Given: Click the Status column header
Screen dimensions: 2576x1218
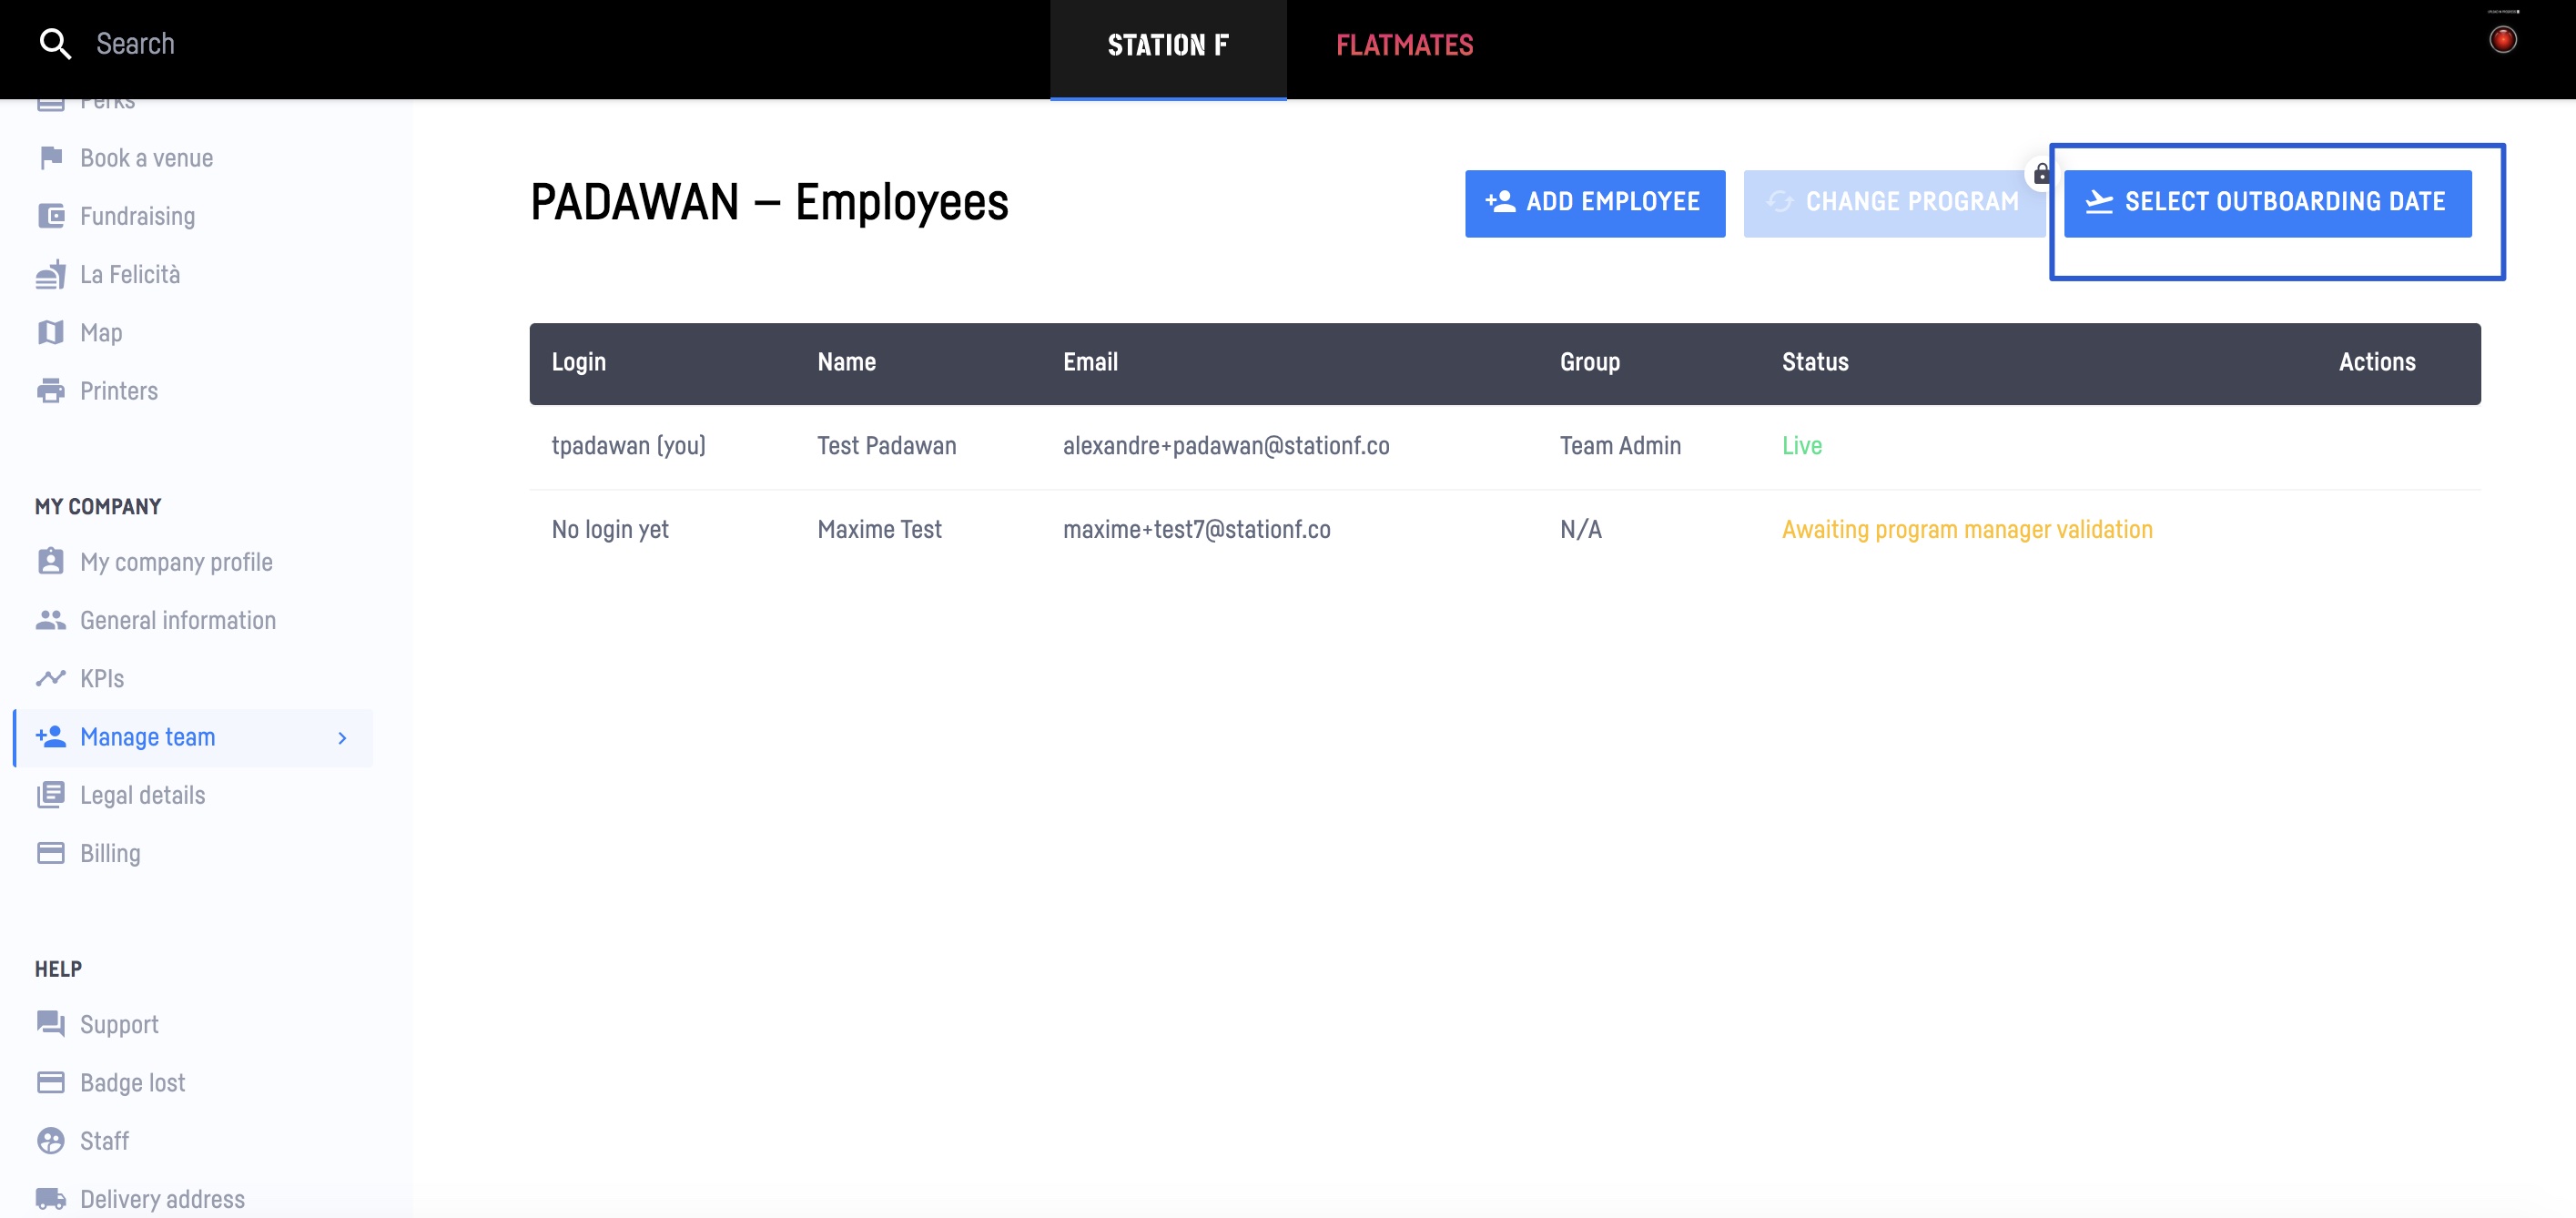Looking at the screenshot, I should (1815, 362).
